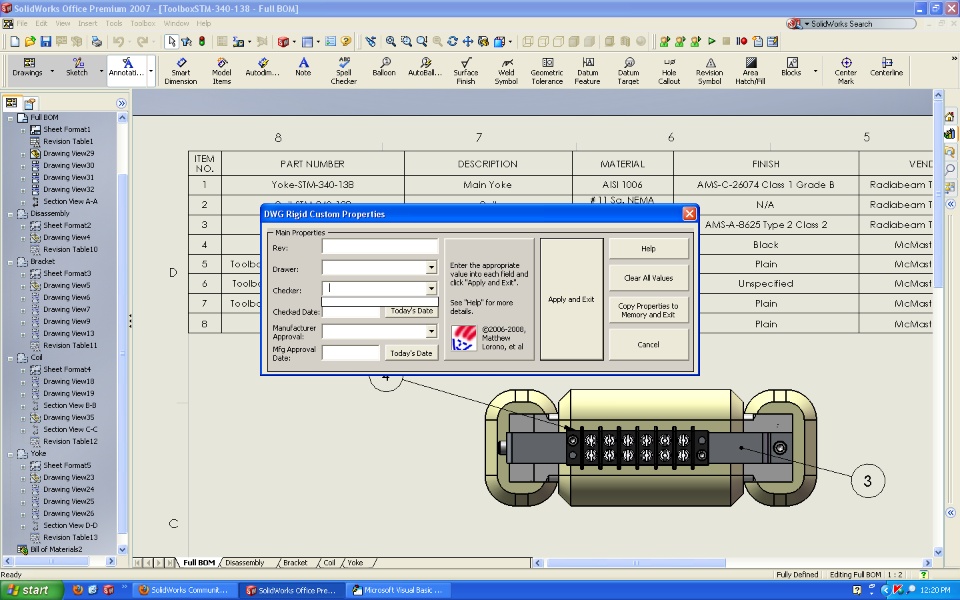Open the Blocks tool
Image resolution: width=960 pixels, height=600 pixels.
click(791, 67)
